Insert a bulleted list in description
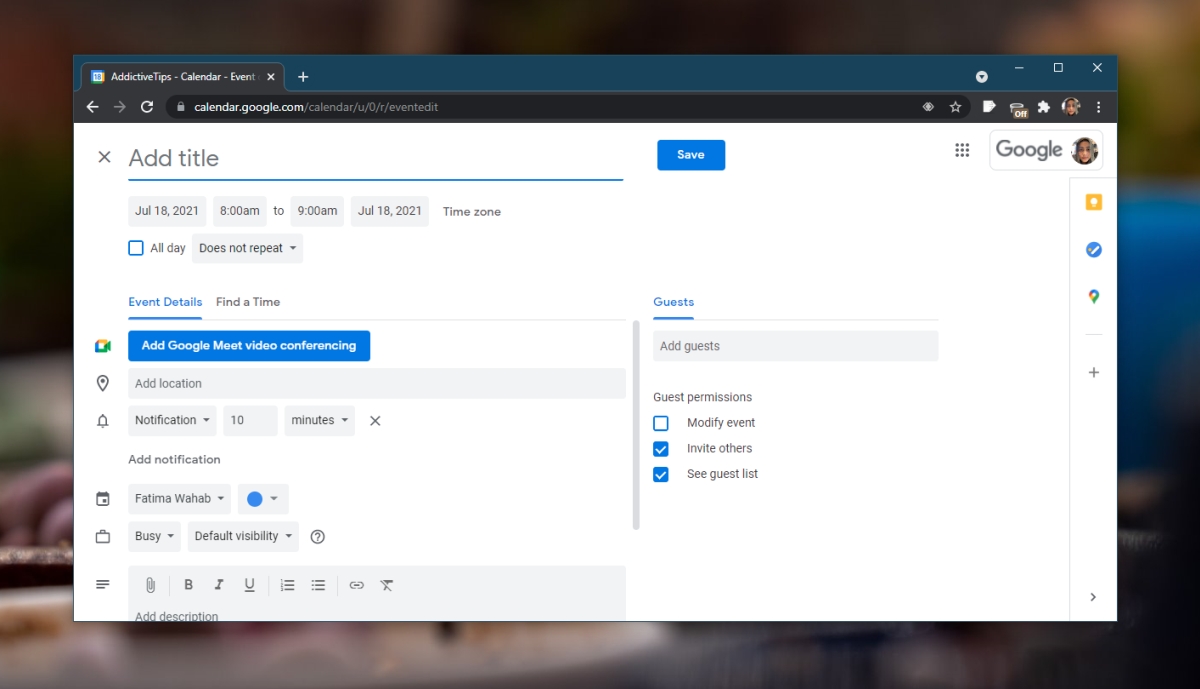 click(x=318, y=585)
